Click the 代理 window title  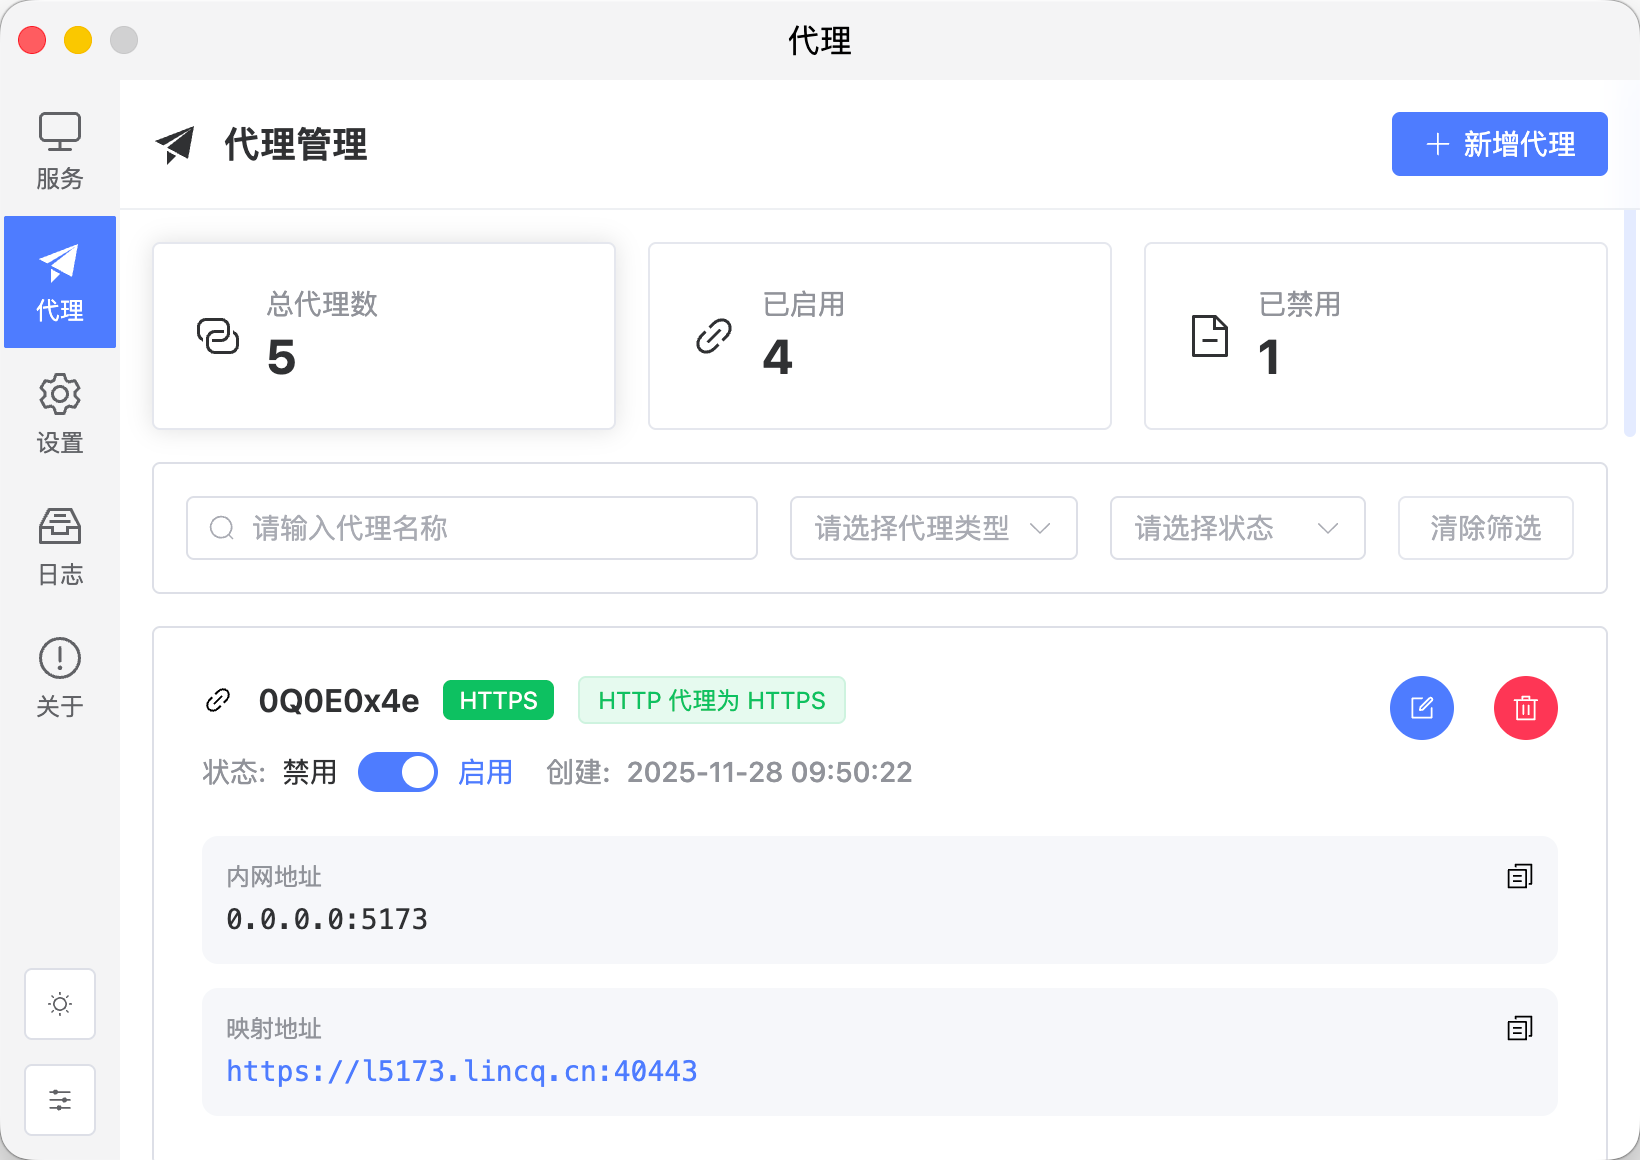pos(819,41)
